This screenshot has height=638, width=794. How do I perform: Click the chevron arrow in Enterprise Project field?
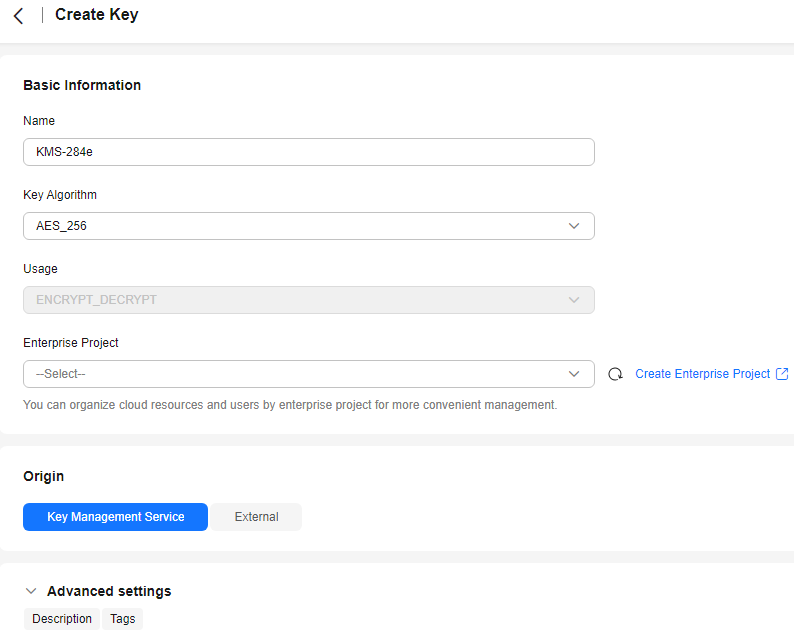(x=574, y=374)
